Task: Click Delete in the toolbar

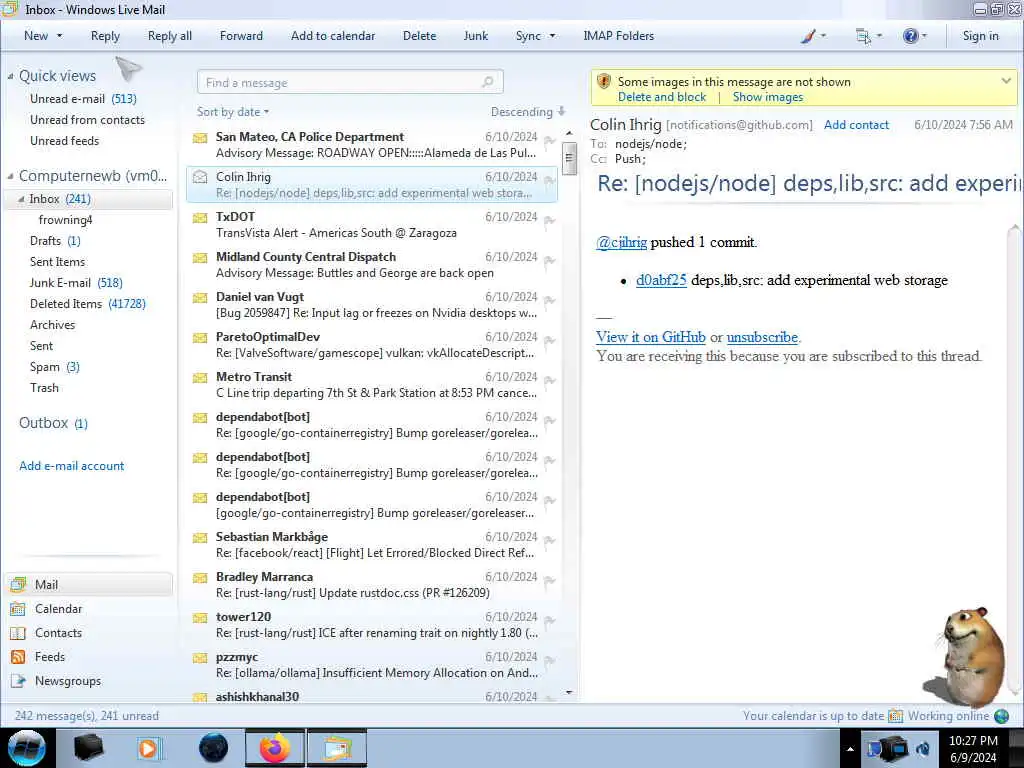Action: tap(419, 36)
